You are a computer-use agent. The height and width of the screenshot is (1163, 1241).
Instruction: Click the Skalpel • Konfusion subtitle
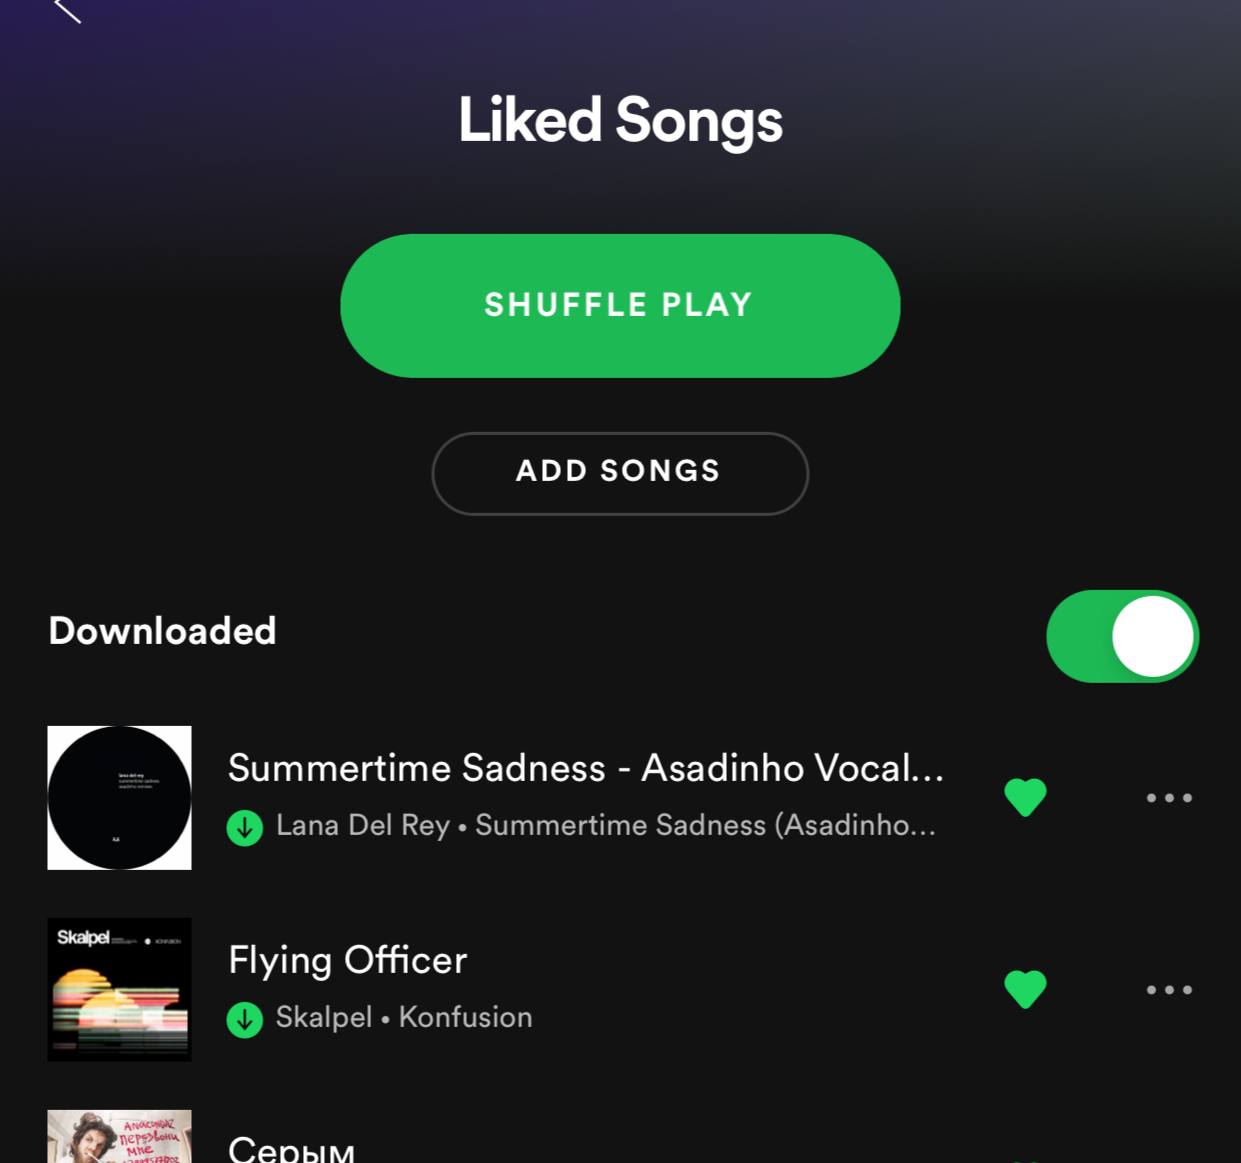tap(404, 1017)
